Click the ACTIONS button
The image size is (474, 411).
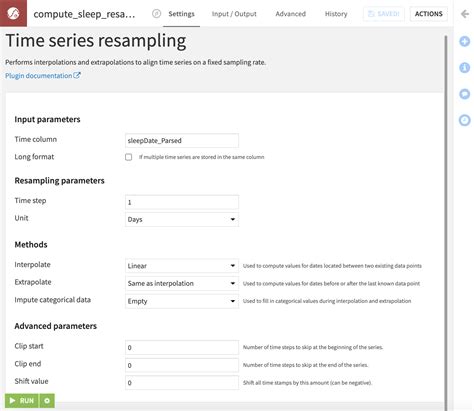(x=428, y=14)
